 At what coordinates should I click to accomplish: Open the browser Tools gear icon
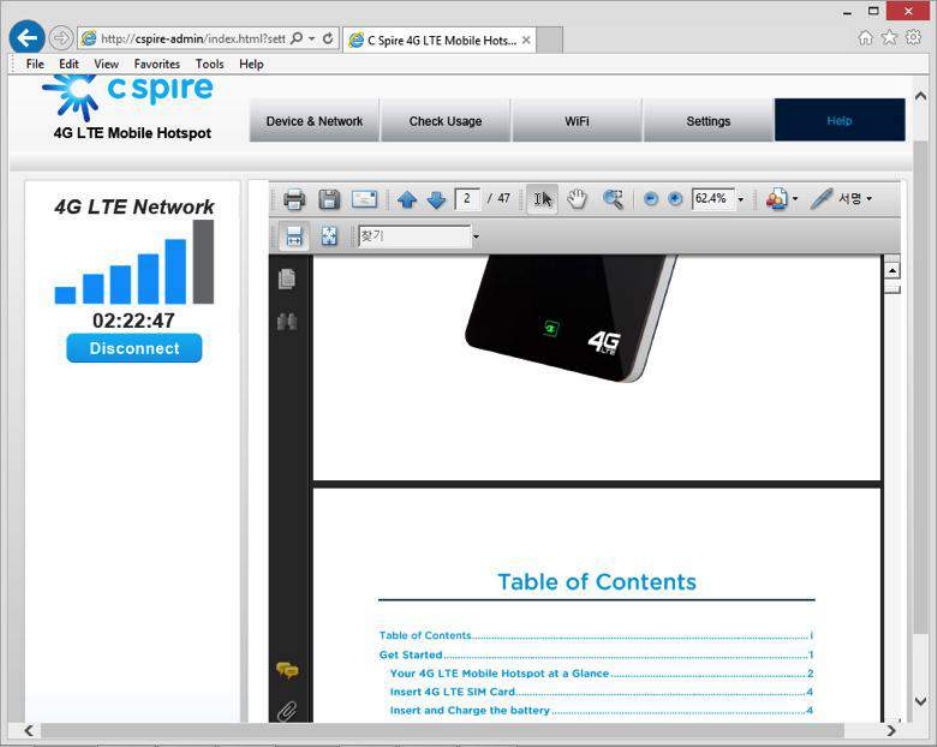pos(914,38)
